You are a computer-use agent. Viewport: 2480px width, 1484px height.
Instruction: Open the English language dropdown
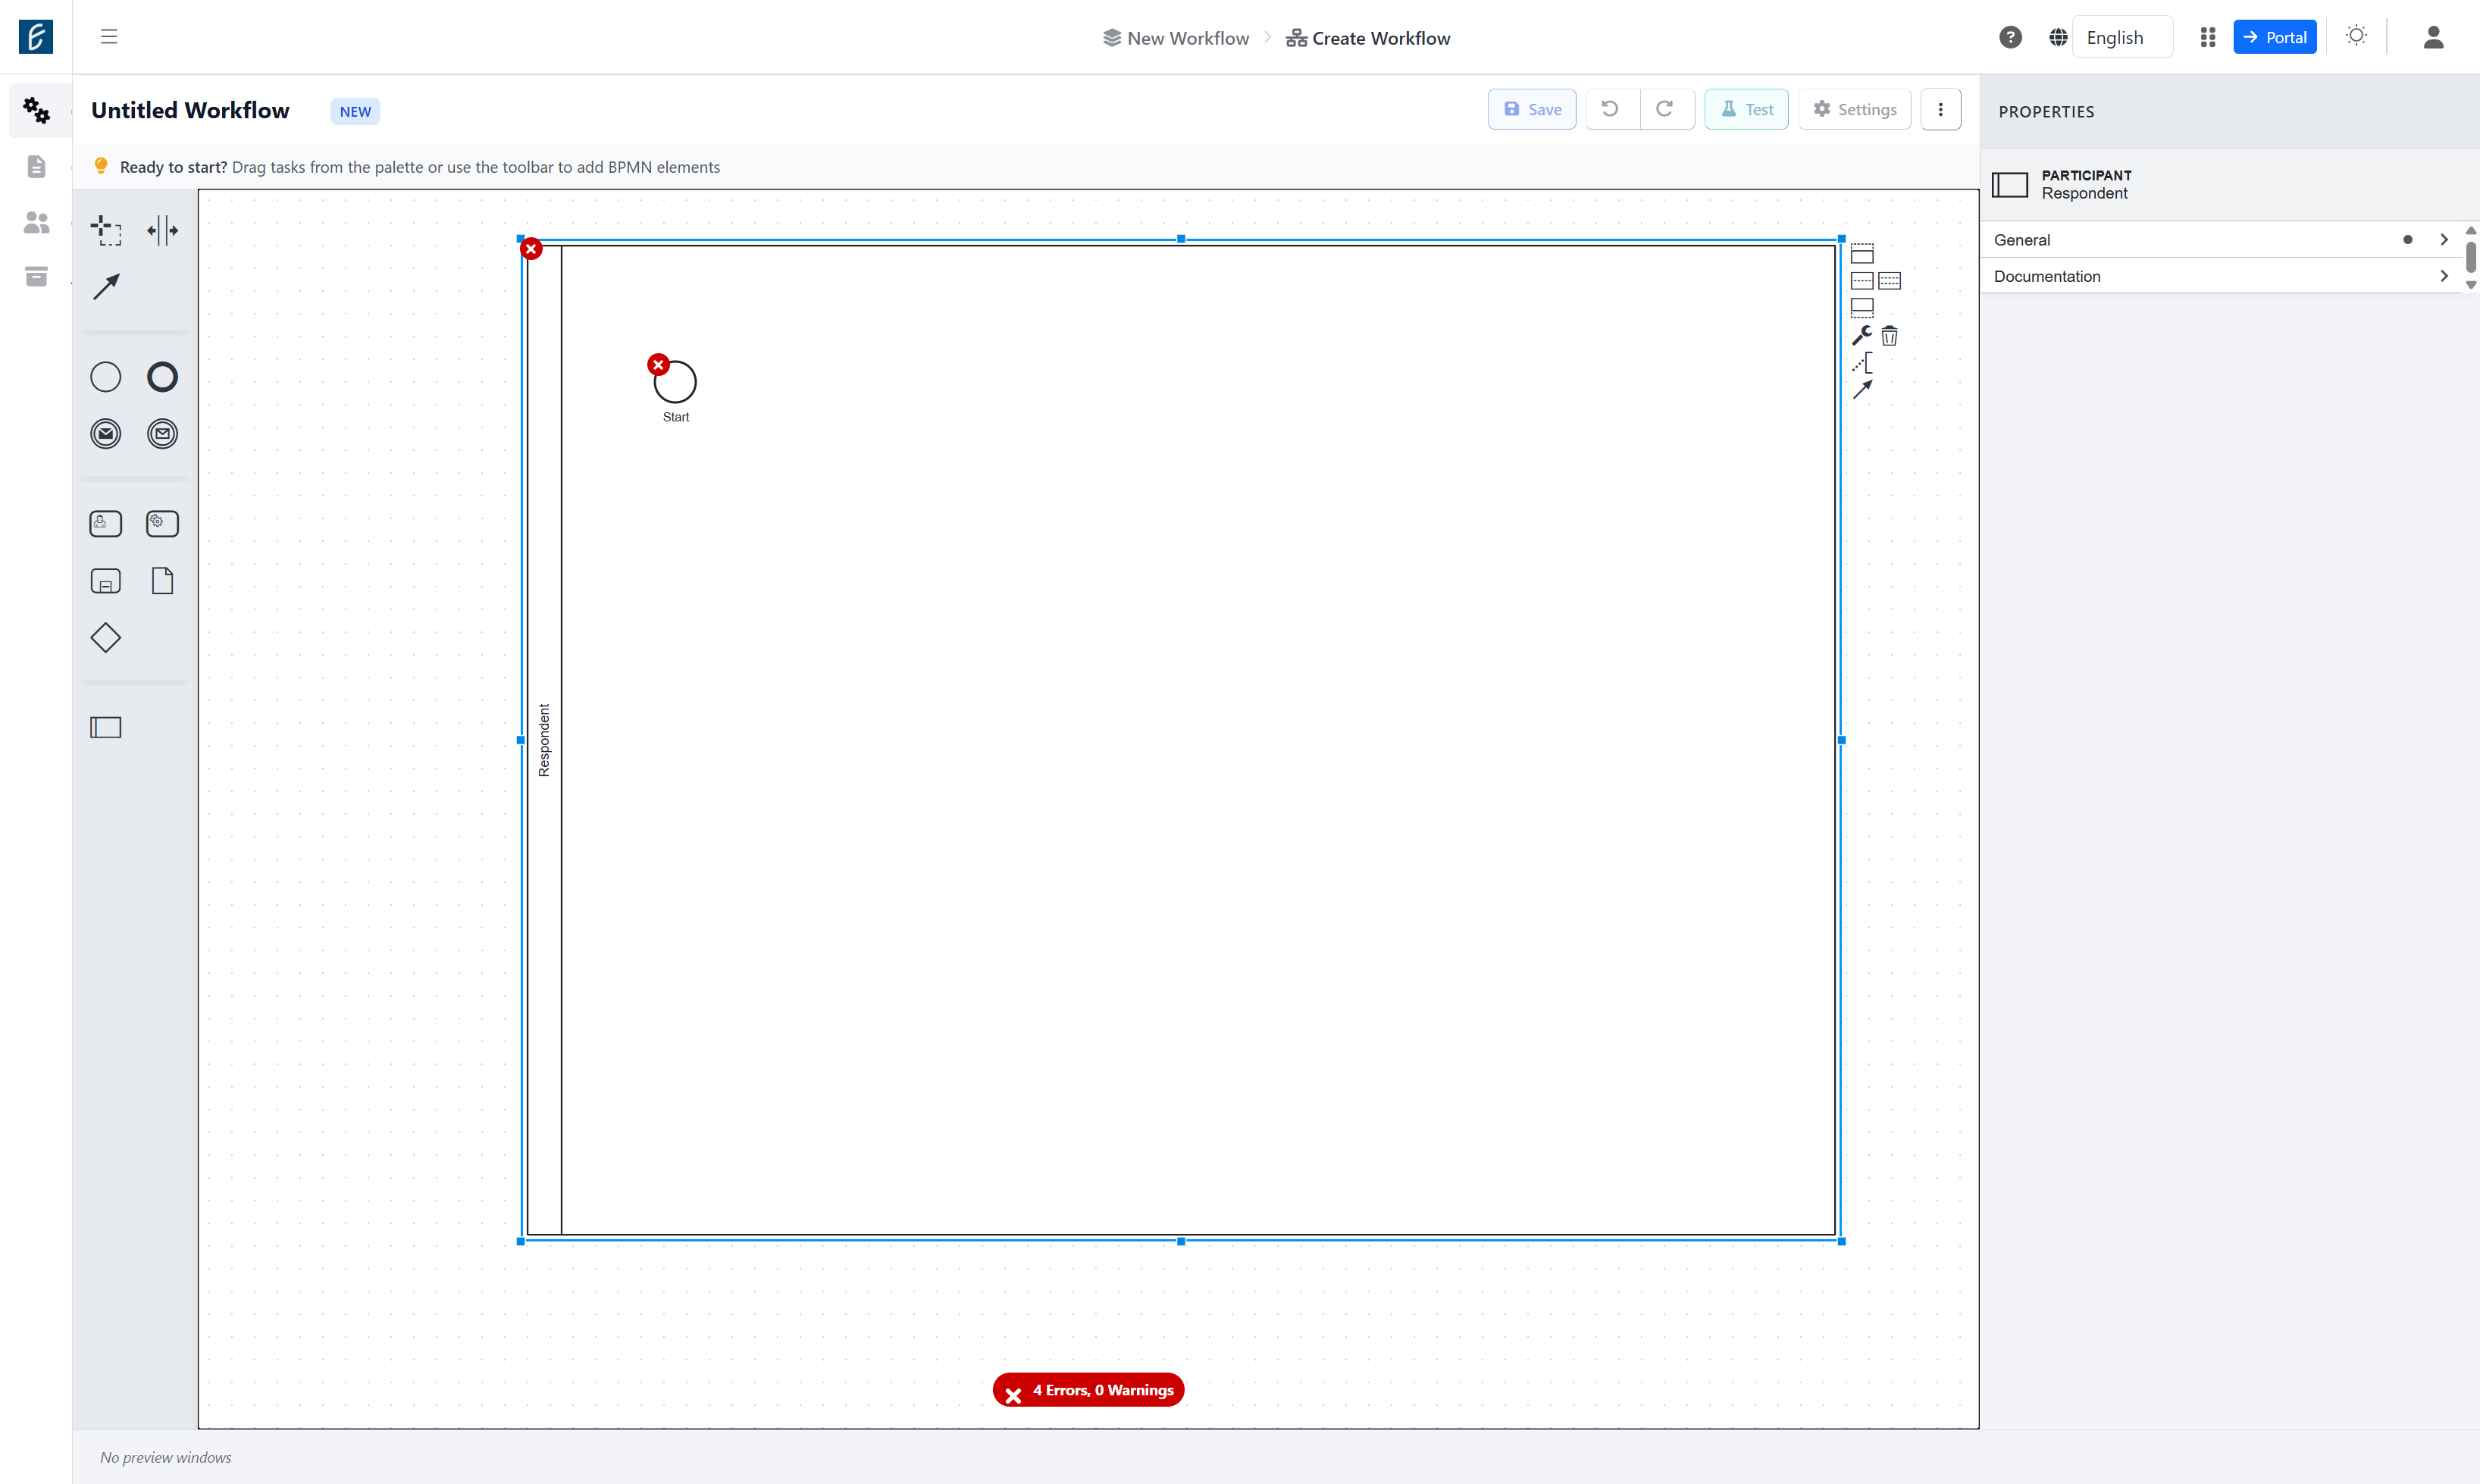click(2122, 37)
